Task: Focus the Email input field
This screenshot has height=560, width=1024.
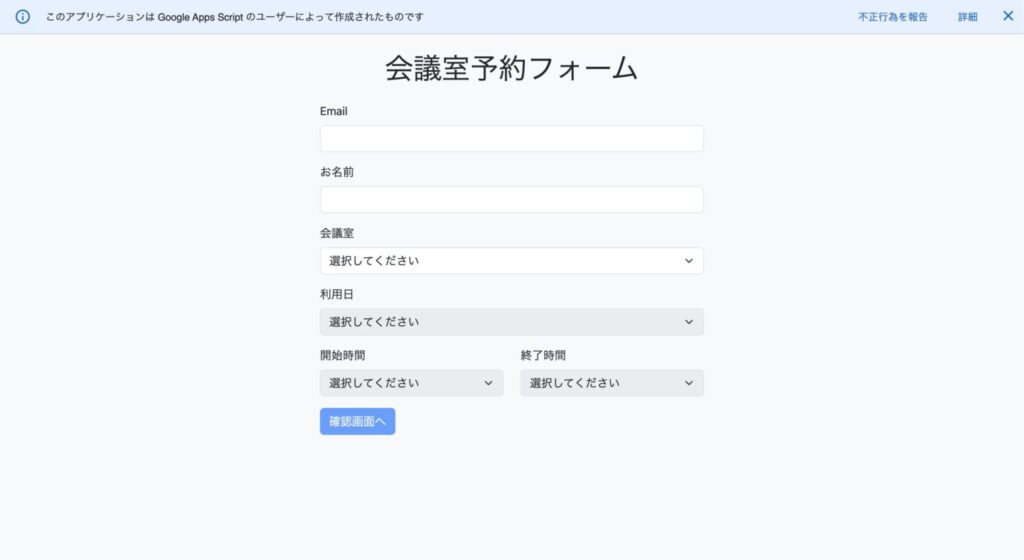Action: [x=511, y=138]
